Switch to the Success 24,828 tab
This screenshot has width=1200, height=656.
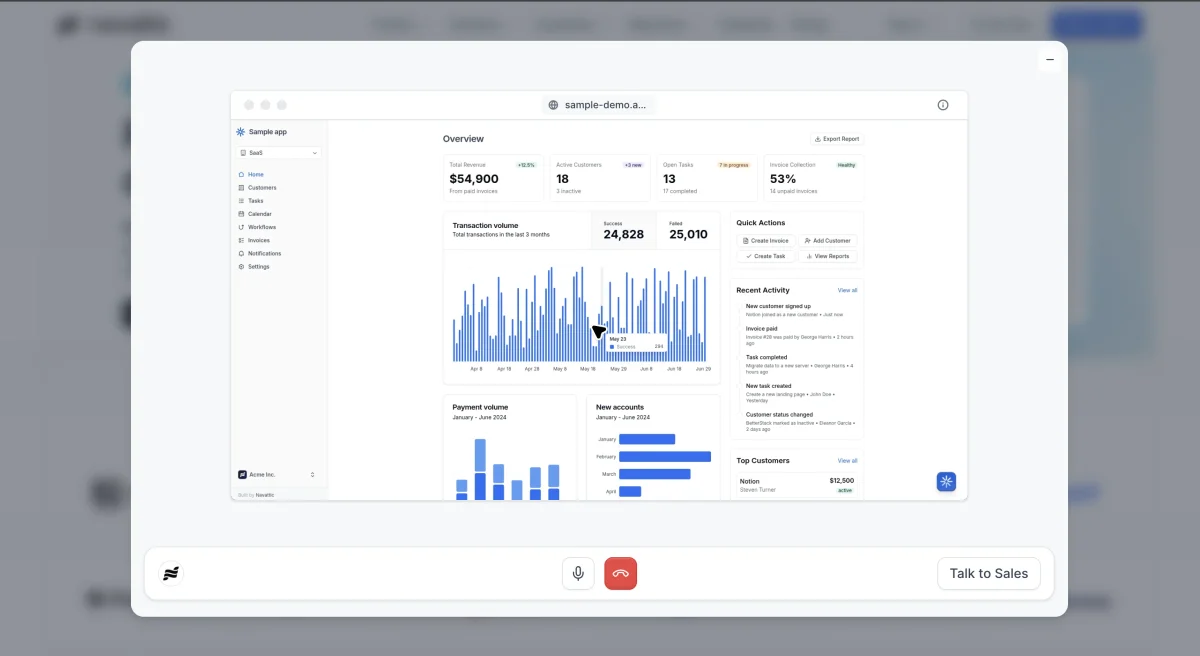click(624, 230)
